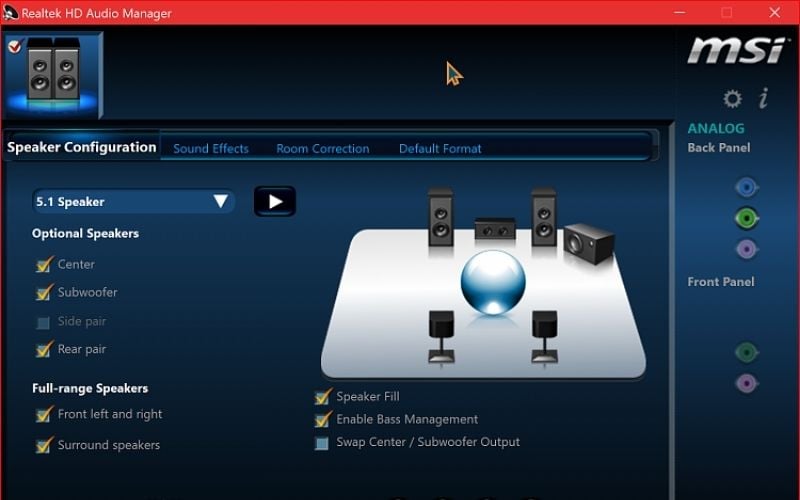Click the front right speaker in diagram
This screenshot has height=500, width=800.
544,217
